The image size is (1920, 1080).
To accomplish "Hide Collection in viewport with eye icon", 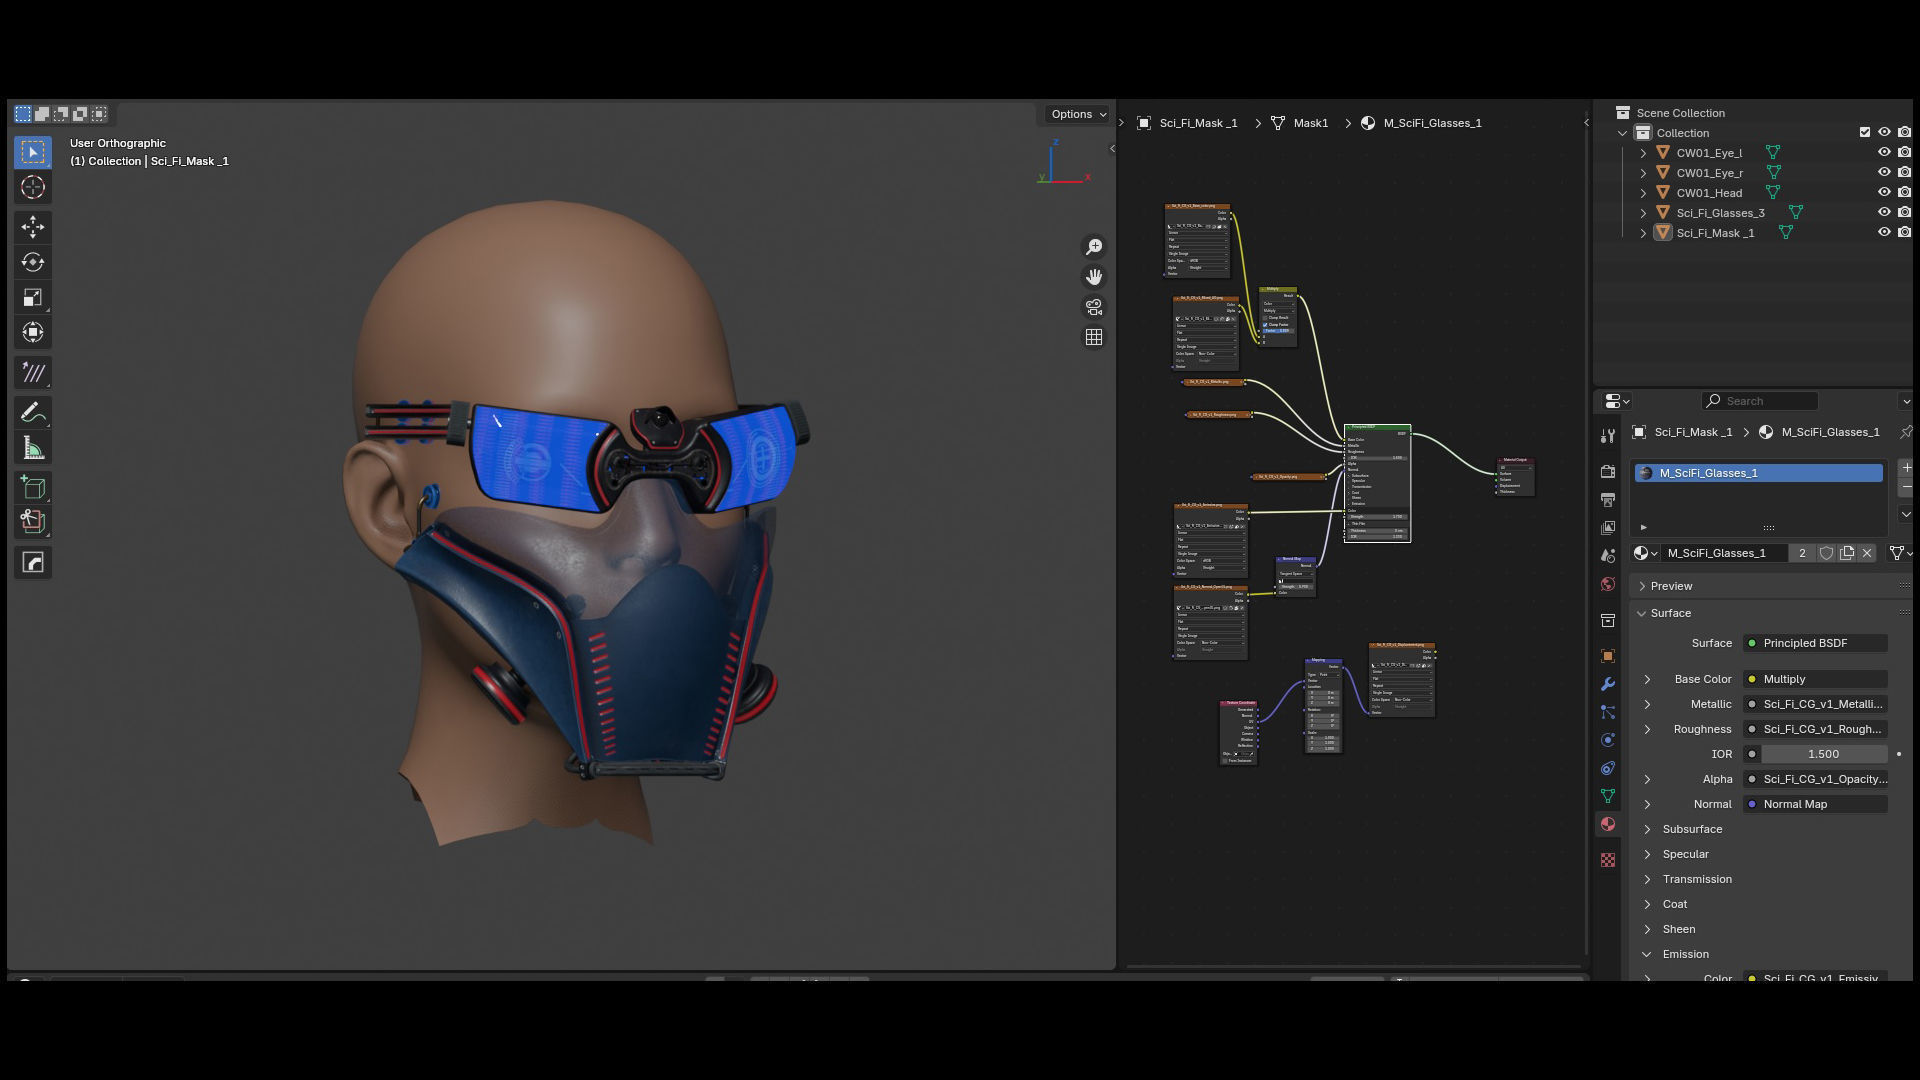I will (1884, 132).
